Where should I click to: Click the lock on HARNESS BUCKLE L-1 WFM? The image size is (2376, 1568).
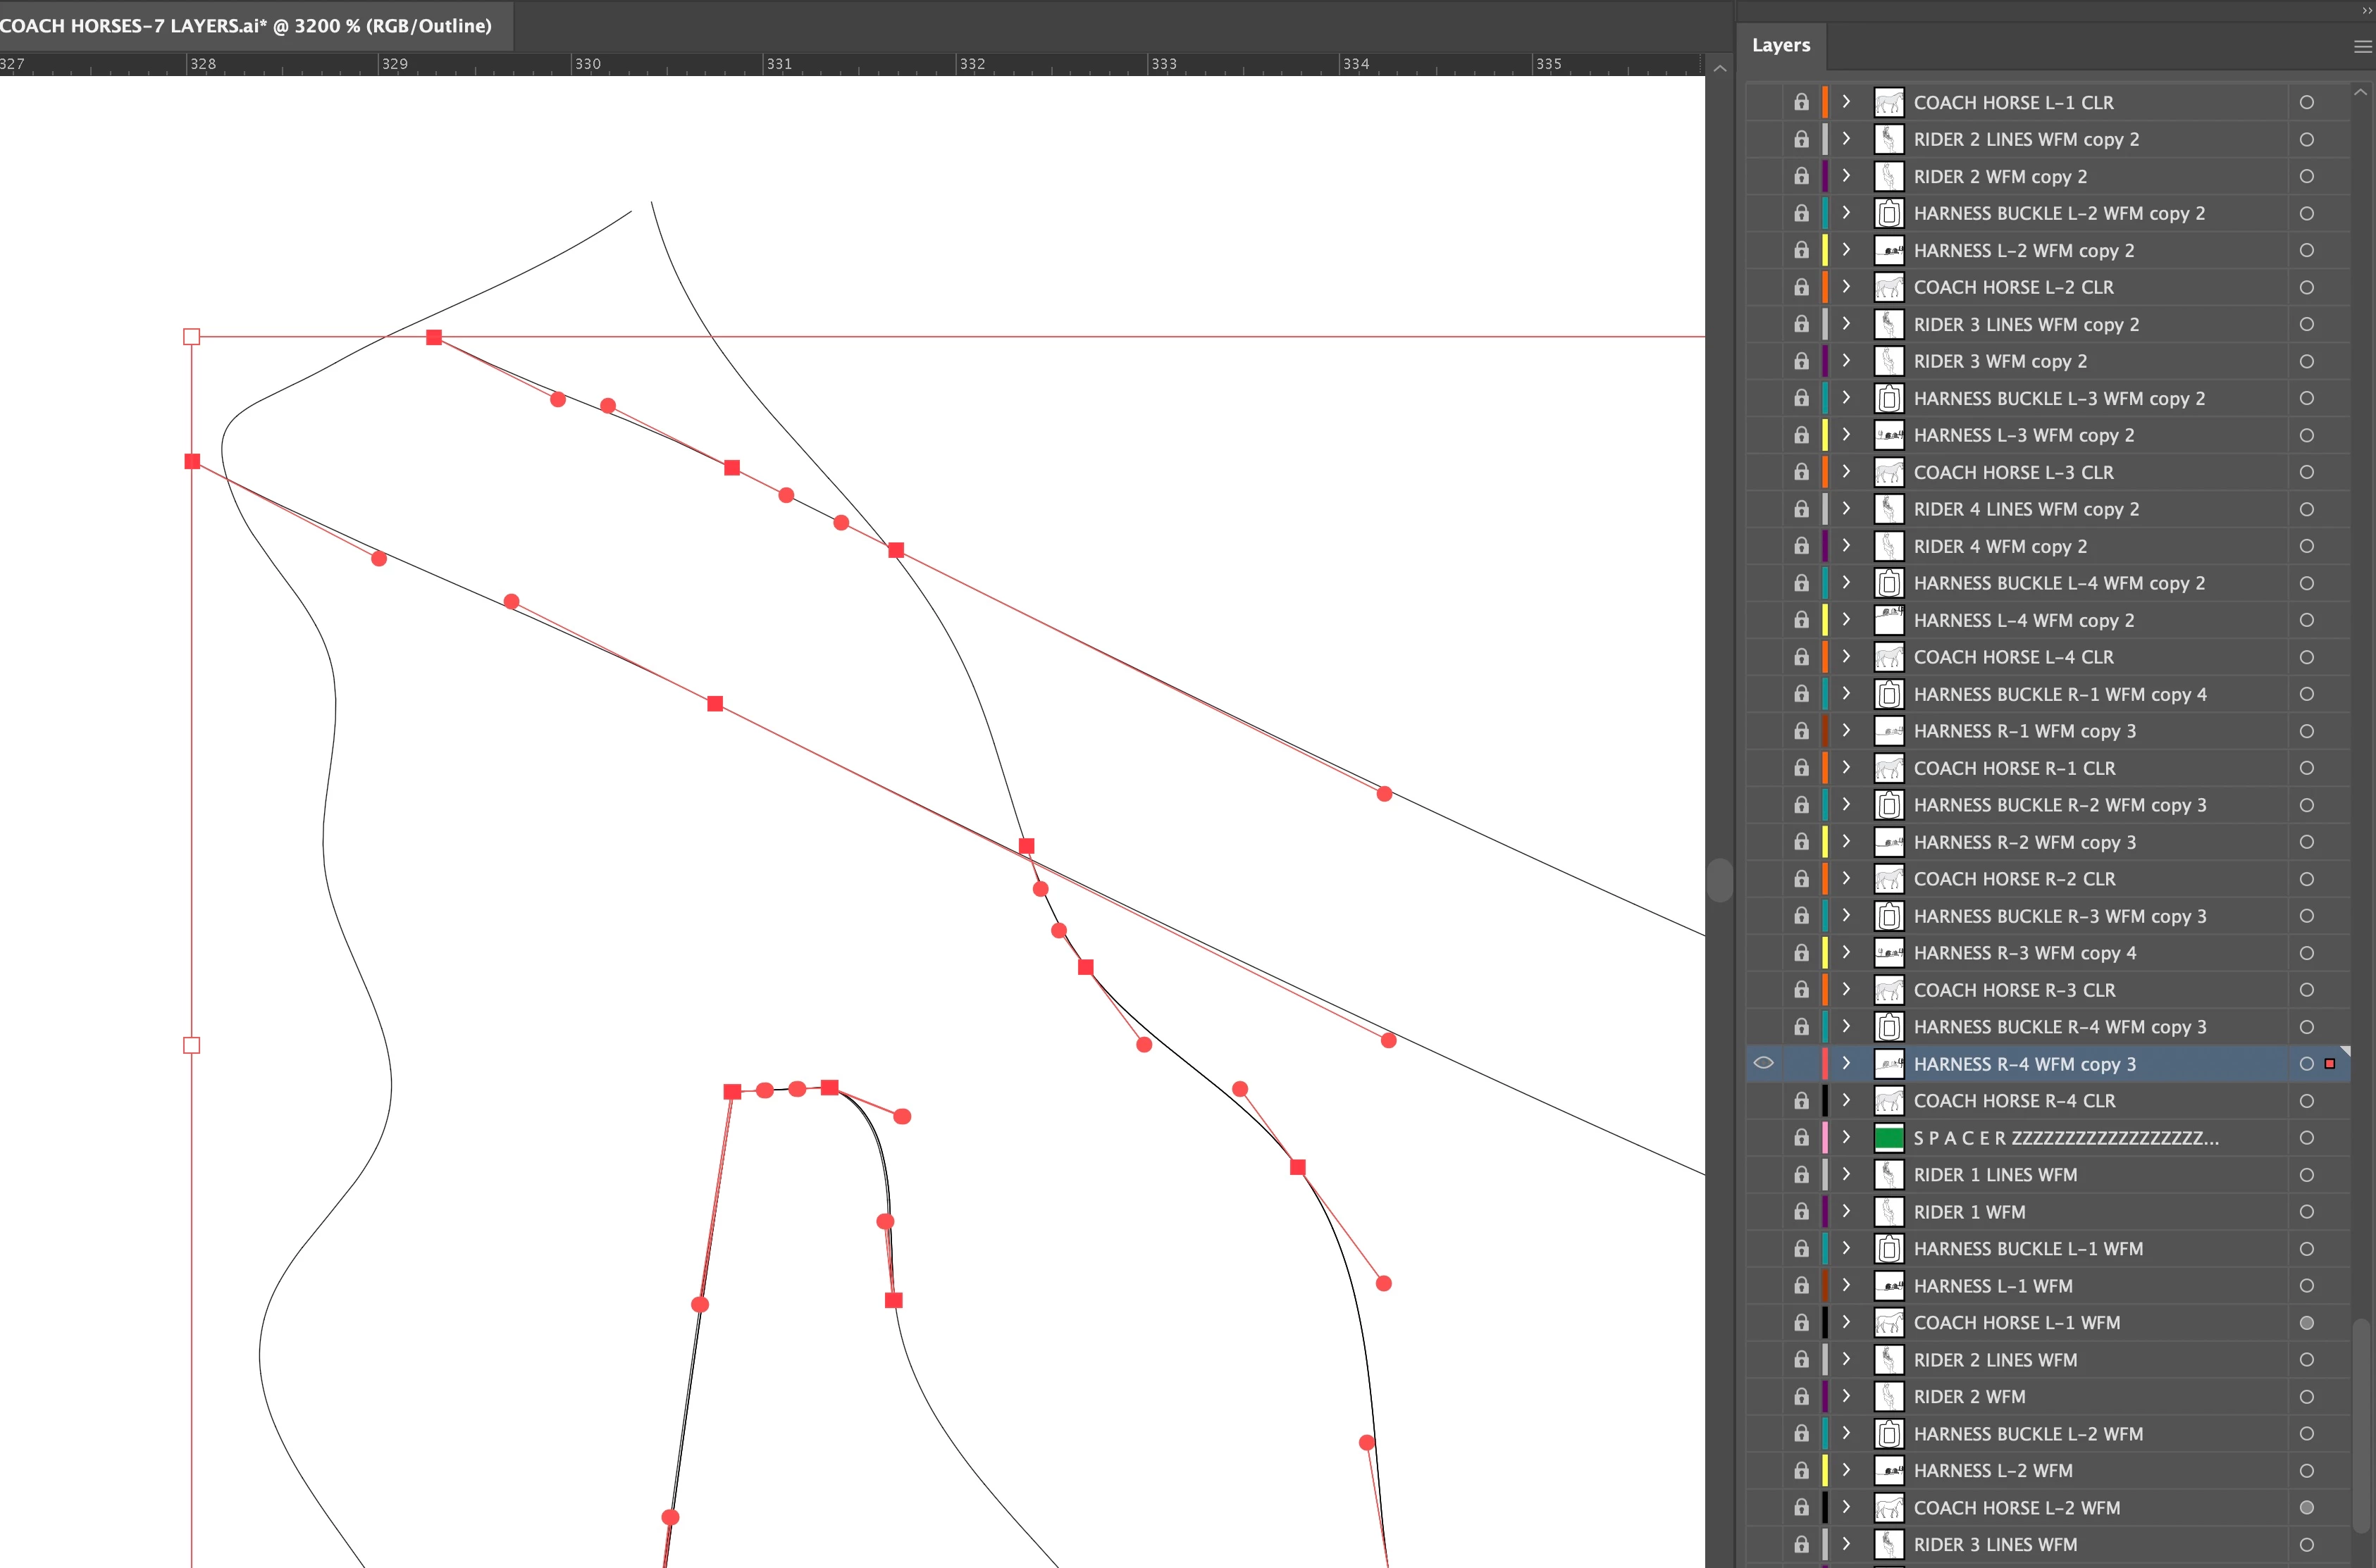tap(1800, 1248)
